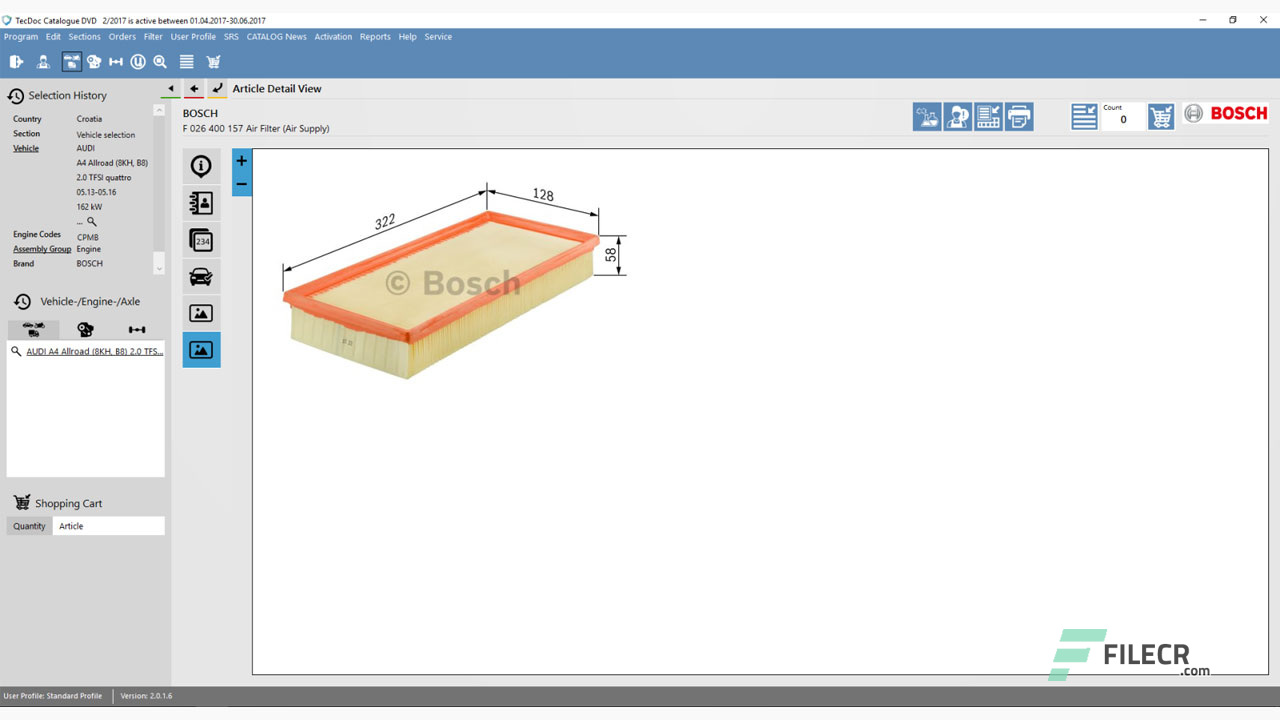Open the list toolbar icon
The height and width of the screenshot is (720, 1280).
click(186, 62)
